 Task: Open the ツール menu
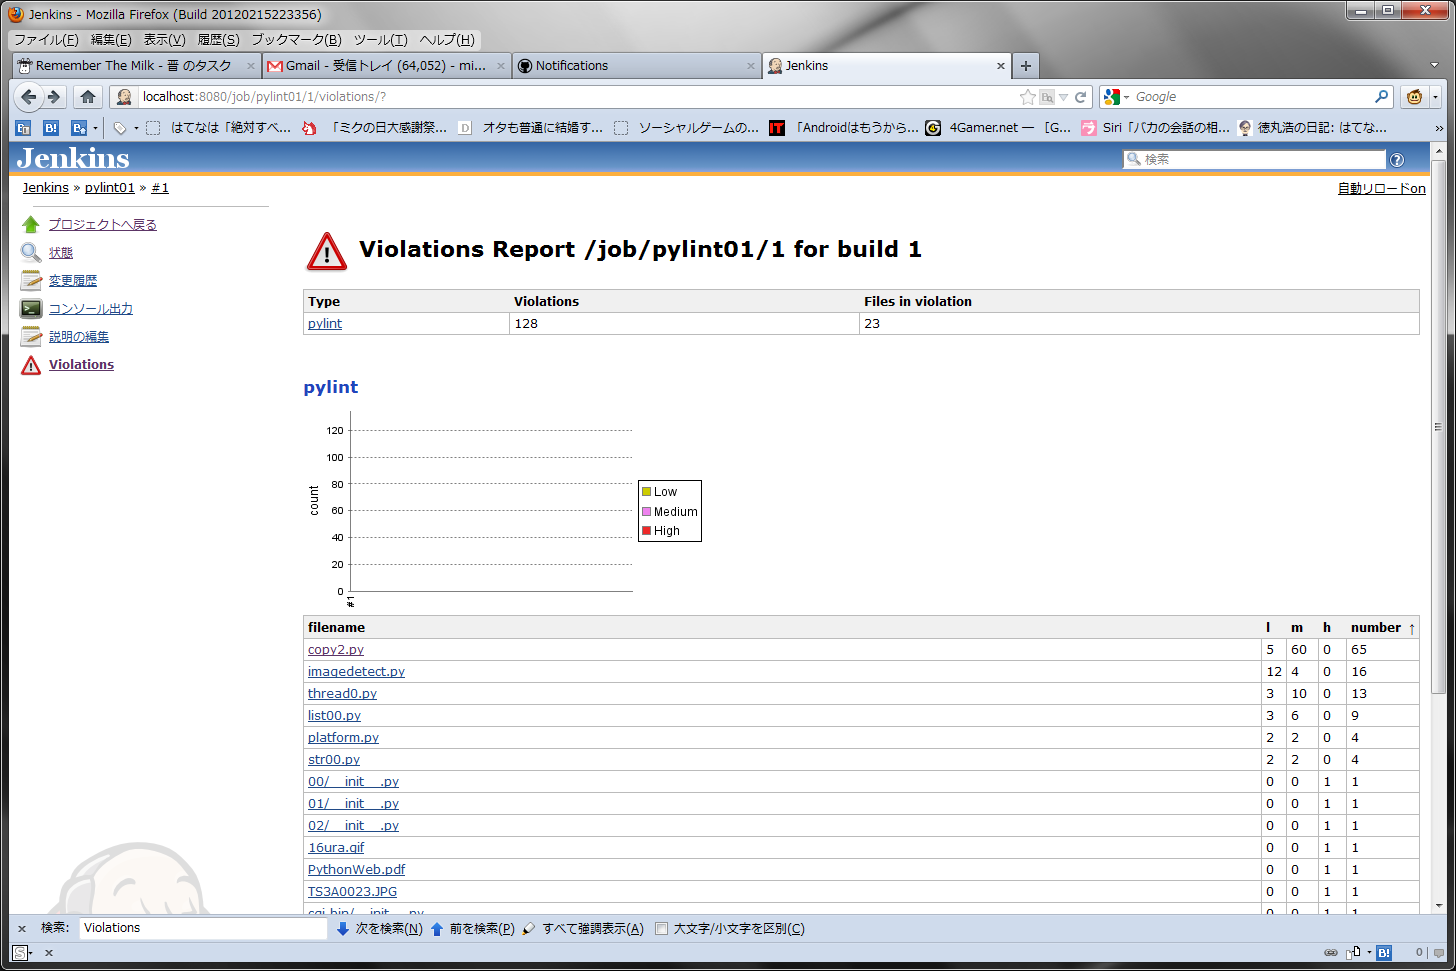click(x=380, y=40)
